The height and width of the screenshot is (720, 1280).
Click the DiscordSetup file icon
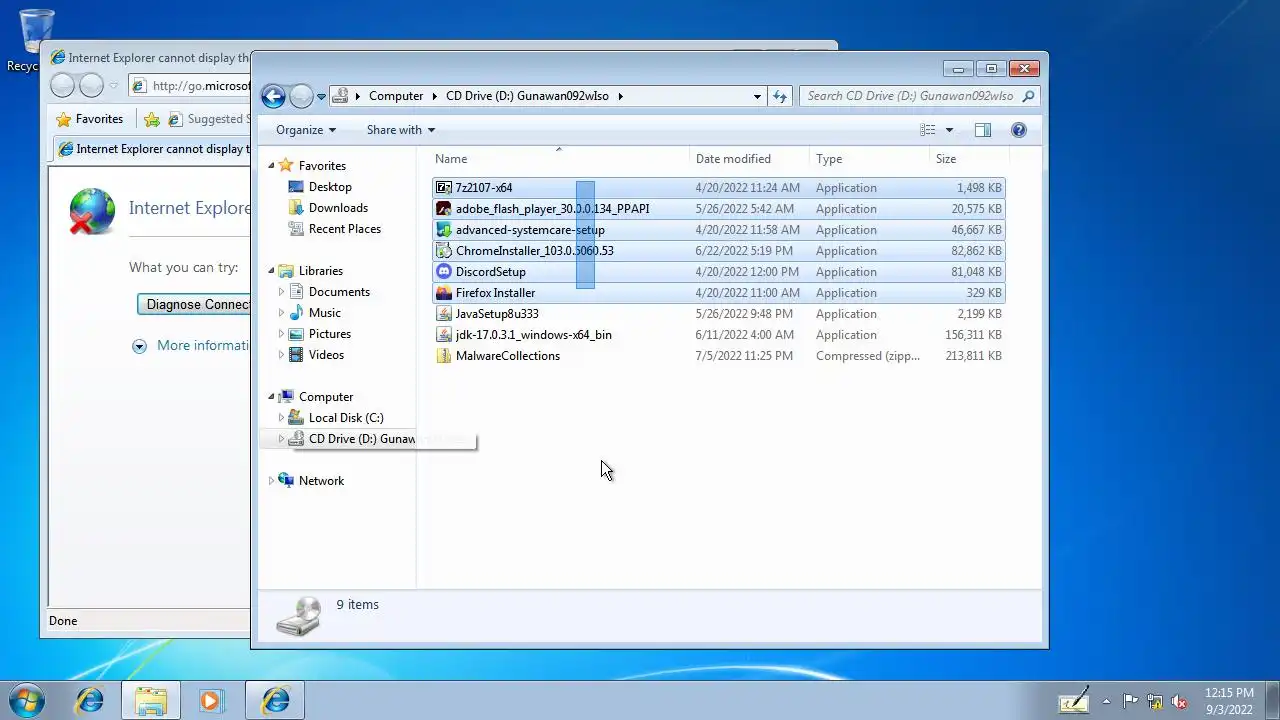point(444,272)
